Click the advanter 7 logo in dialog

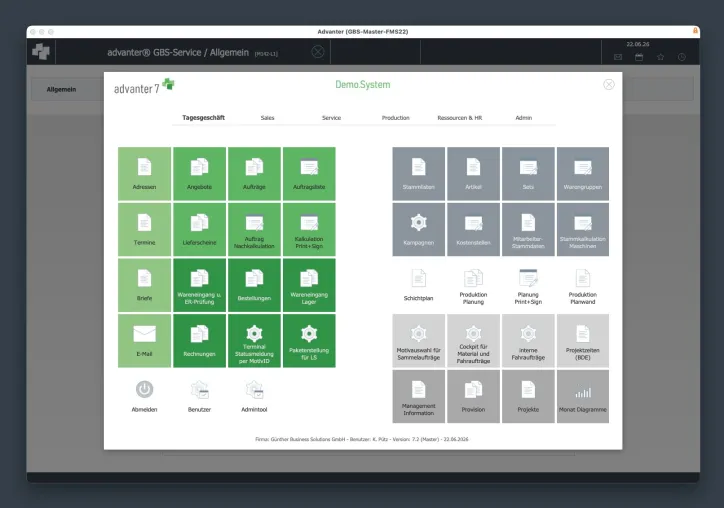(x=144, y=86)
